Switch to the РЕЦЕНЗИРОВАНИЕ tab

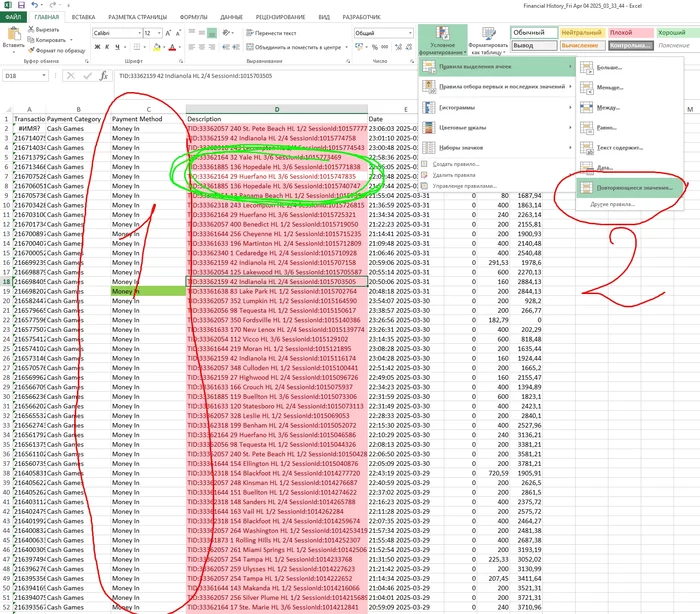tap(280, 17)
